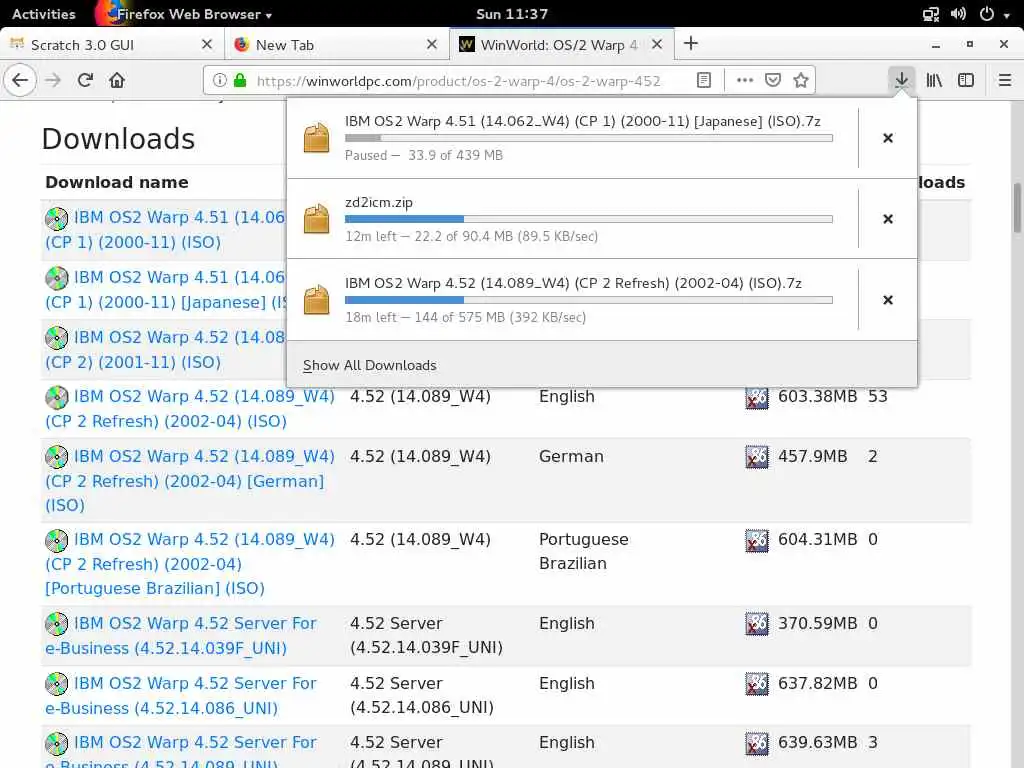Click the Downloads heading
Screen dimensions: 1024x768
point(118,139)
